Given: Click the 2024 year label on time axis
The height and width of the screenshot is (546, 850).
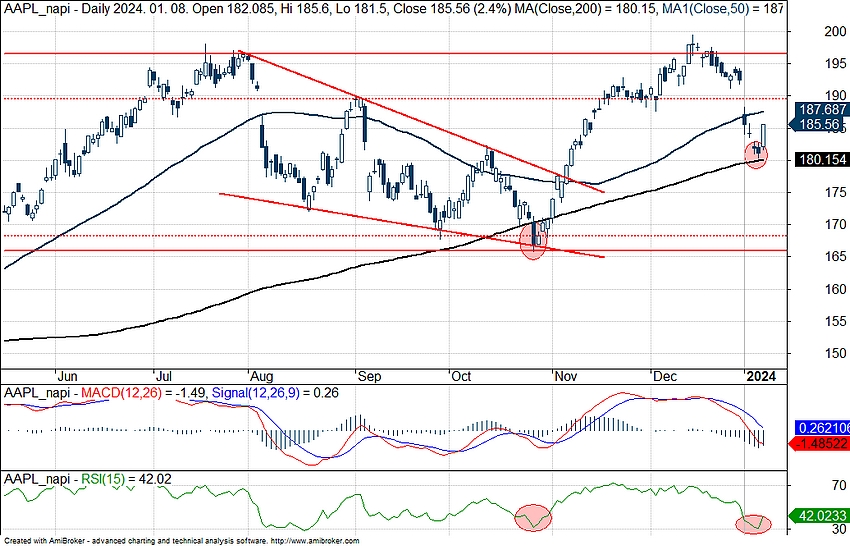Looking at the screenshot, I should [761, 376].
